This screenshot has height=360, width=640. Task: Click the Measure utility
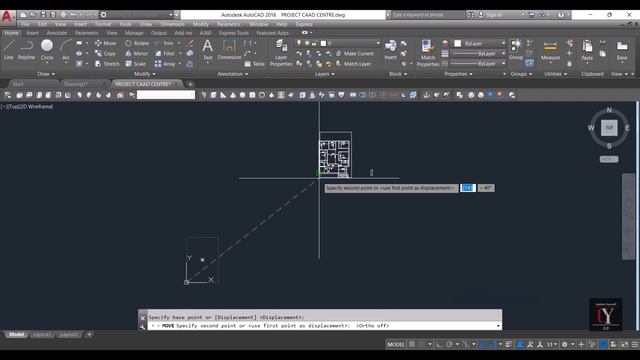point(550,50)
